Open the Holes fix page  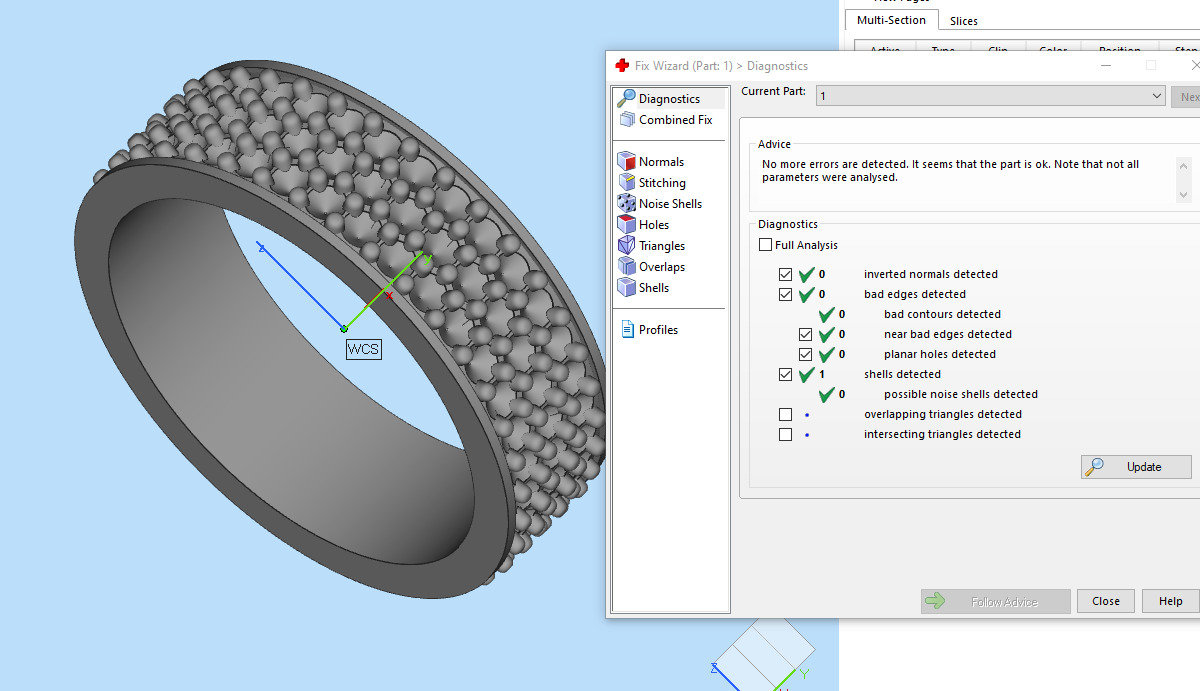point(644,224)
